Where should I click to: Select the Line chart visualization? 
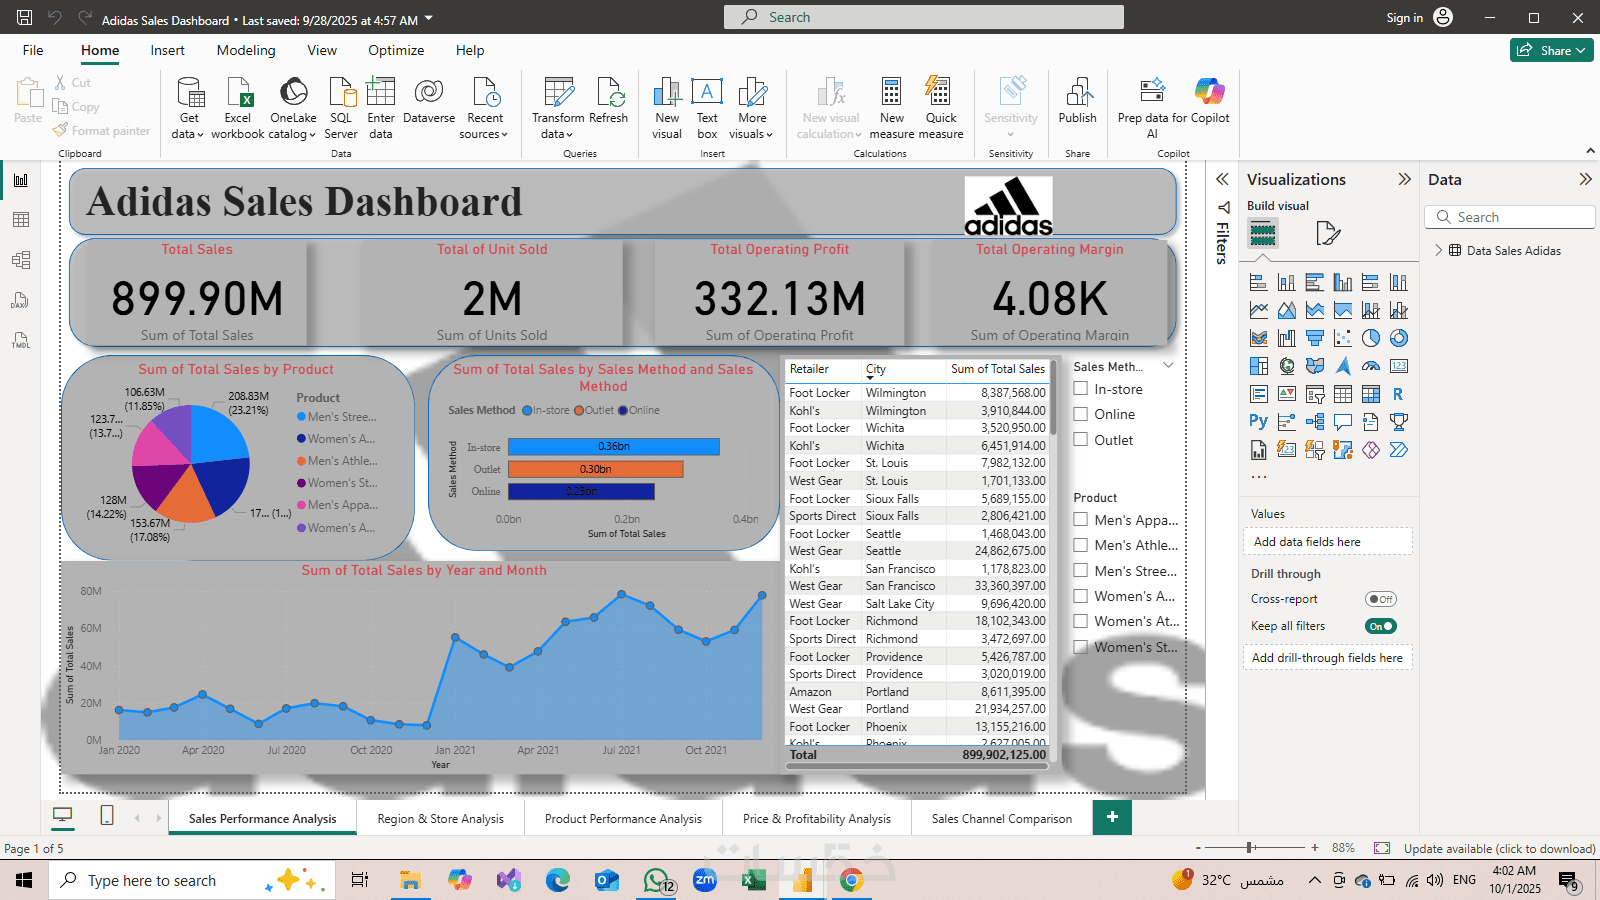click(x=1259, y=311)
